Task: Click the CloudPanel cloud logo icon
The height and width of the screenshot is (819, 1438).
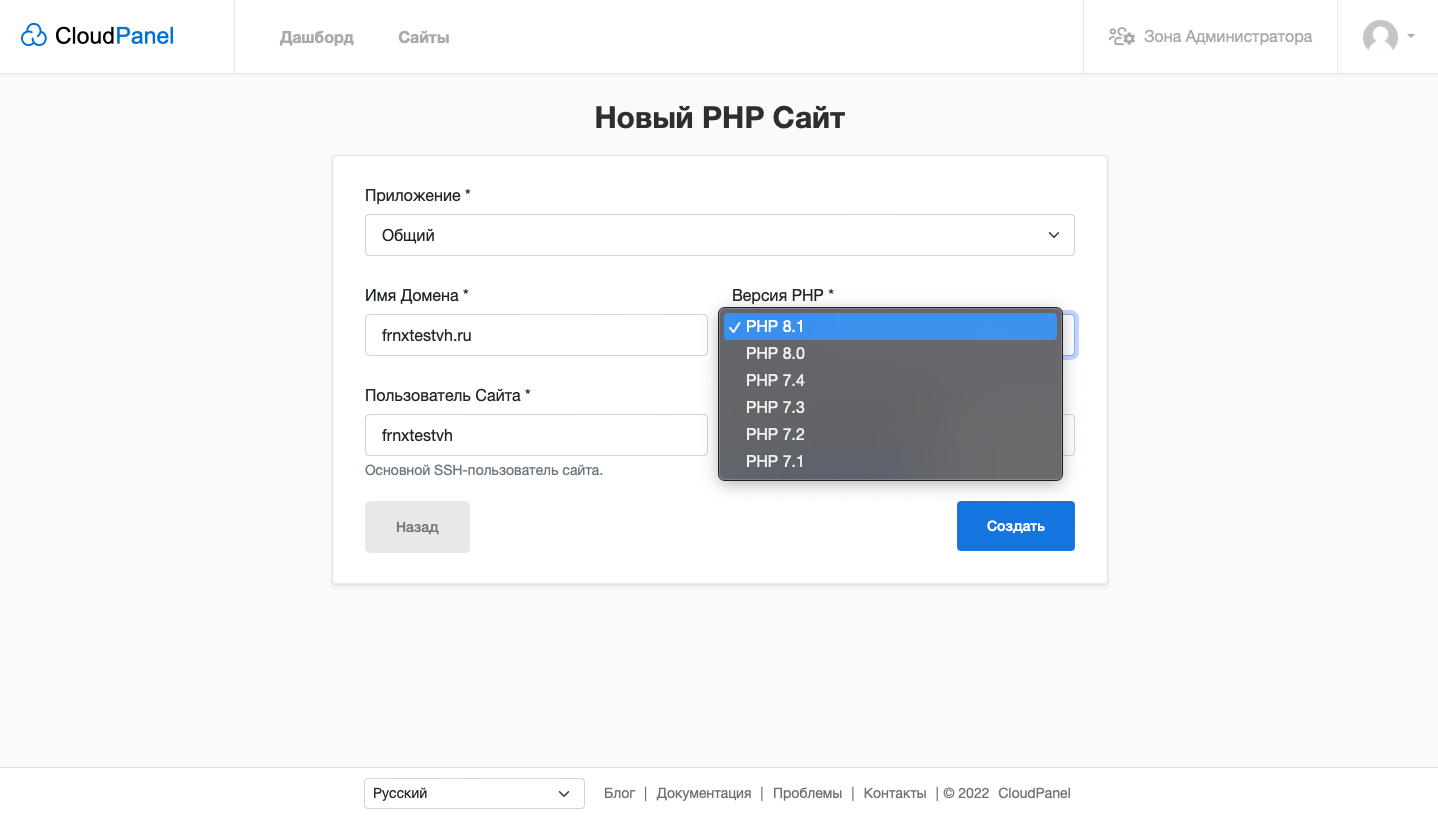Action: click(34, 36)
